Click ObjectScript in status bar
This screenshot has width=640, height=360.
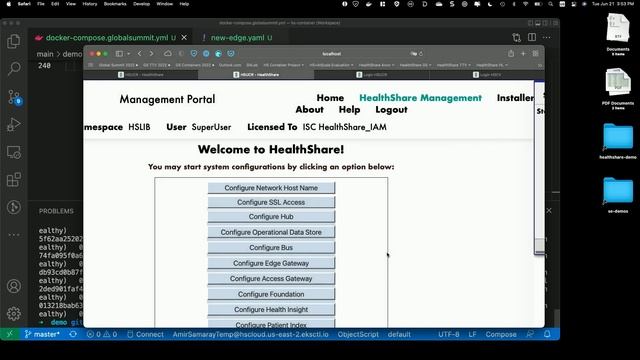pos(358,334)
